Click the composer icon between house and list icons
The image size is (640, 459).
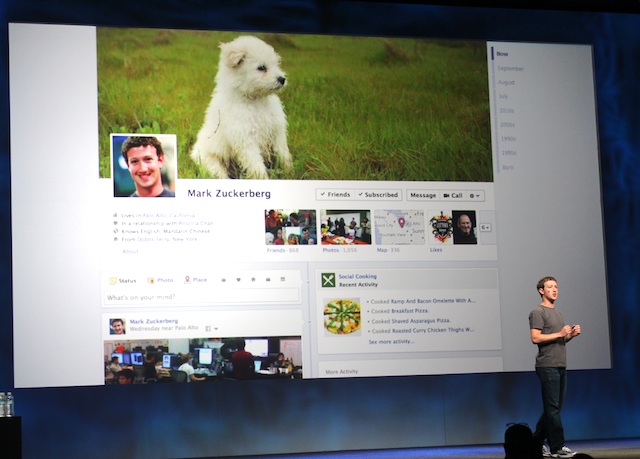coord(268,279)
